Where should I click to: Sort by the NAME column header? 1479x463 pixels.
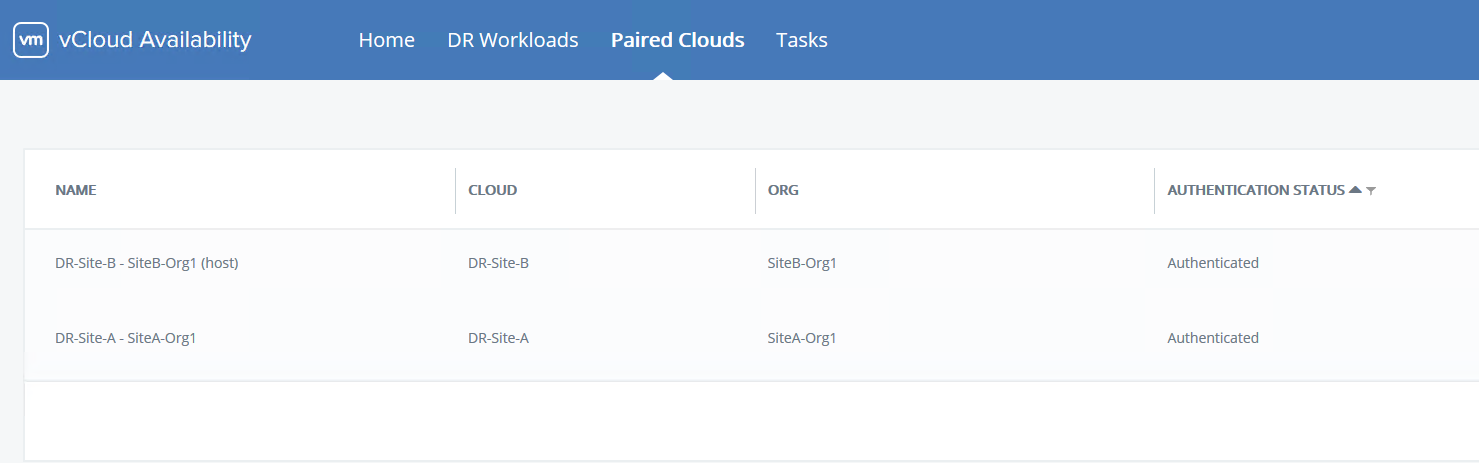pyautogui.click(x=76, y=190)
